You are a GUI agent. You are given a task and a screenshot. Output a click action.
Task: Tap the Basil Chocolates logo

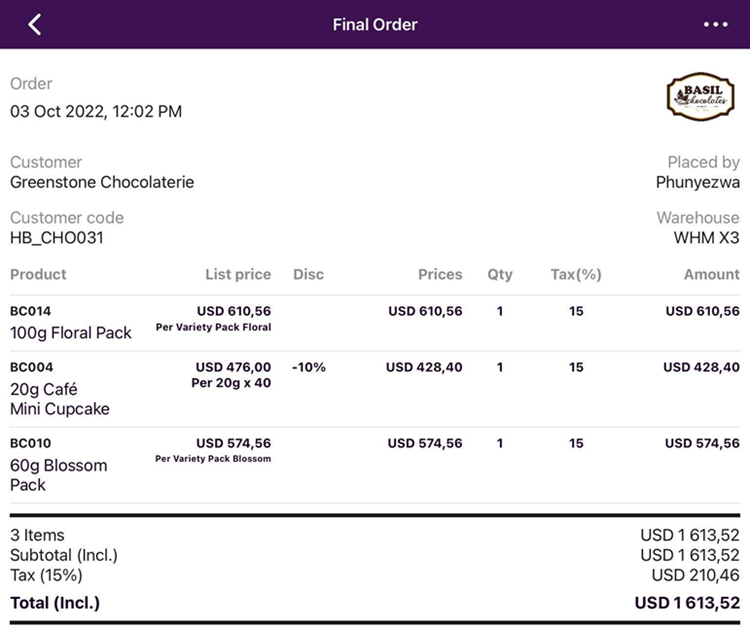coord(700,96)
